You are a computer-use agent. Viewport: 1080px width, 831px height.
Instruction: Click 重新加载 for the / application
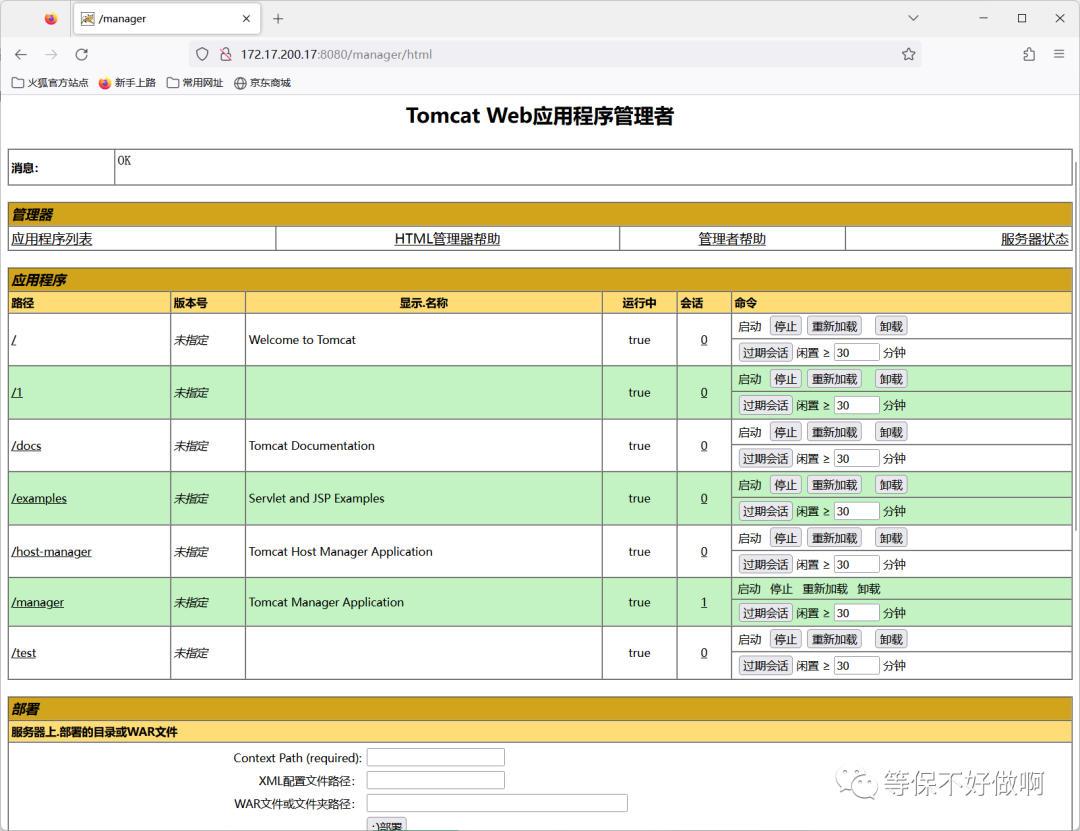point(834,326)
